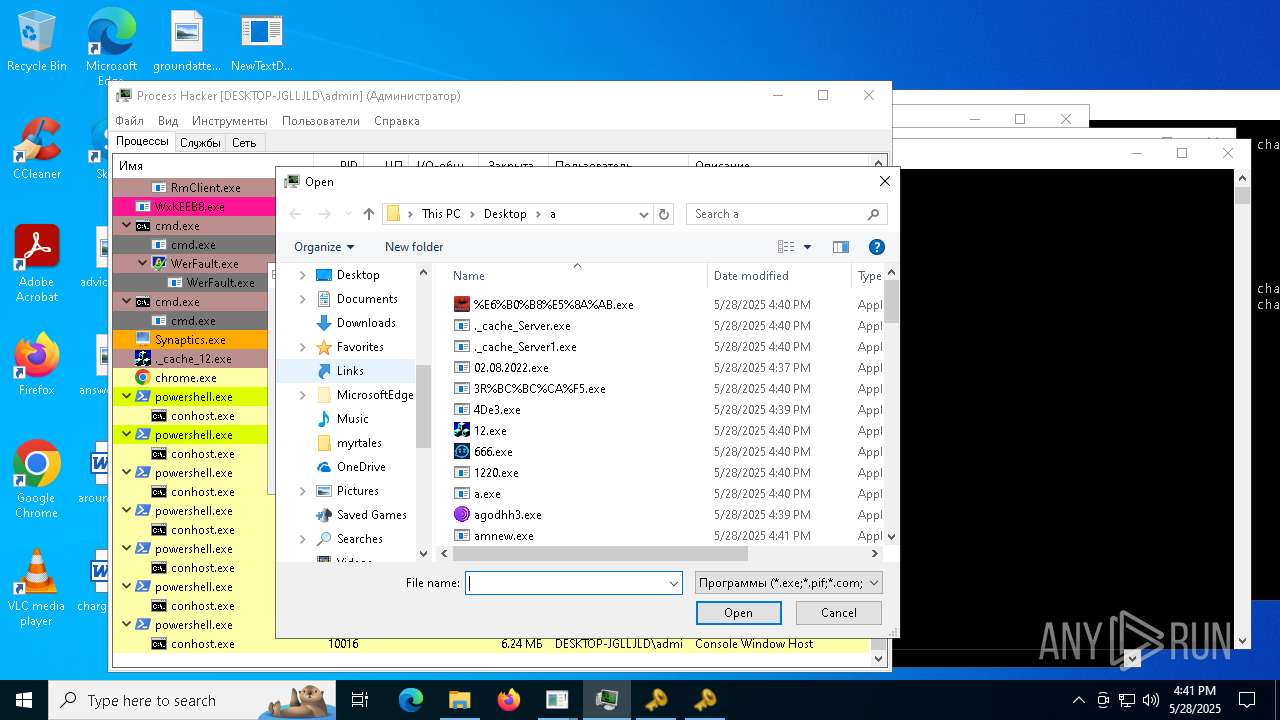Select WxKEEB8.exe process row

(x=190, y=207)
